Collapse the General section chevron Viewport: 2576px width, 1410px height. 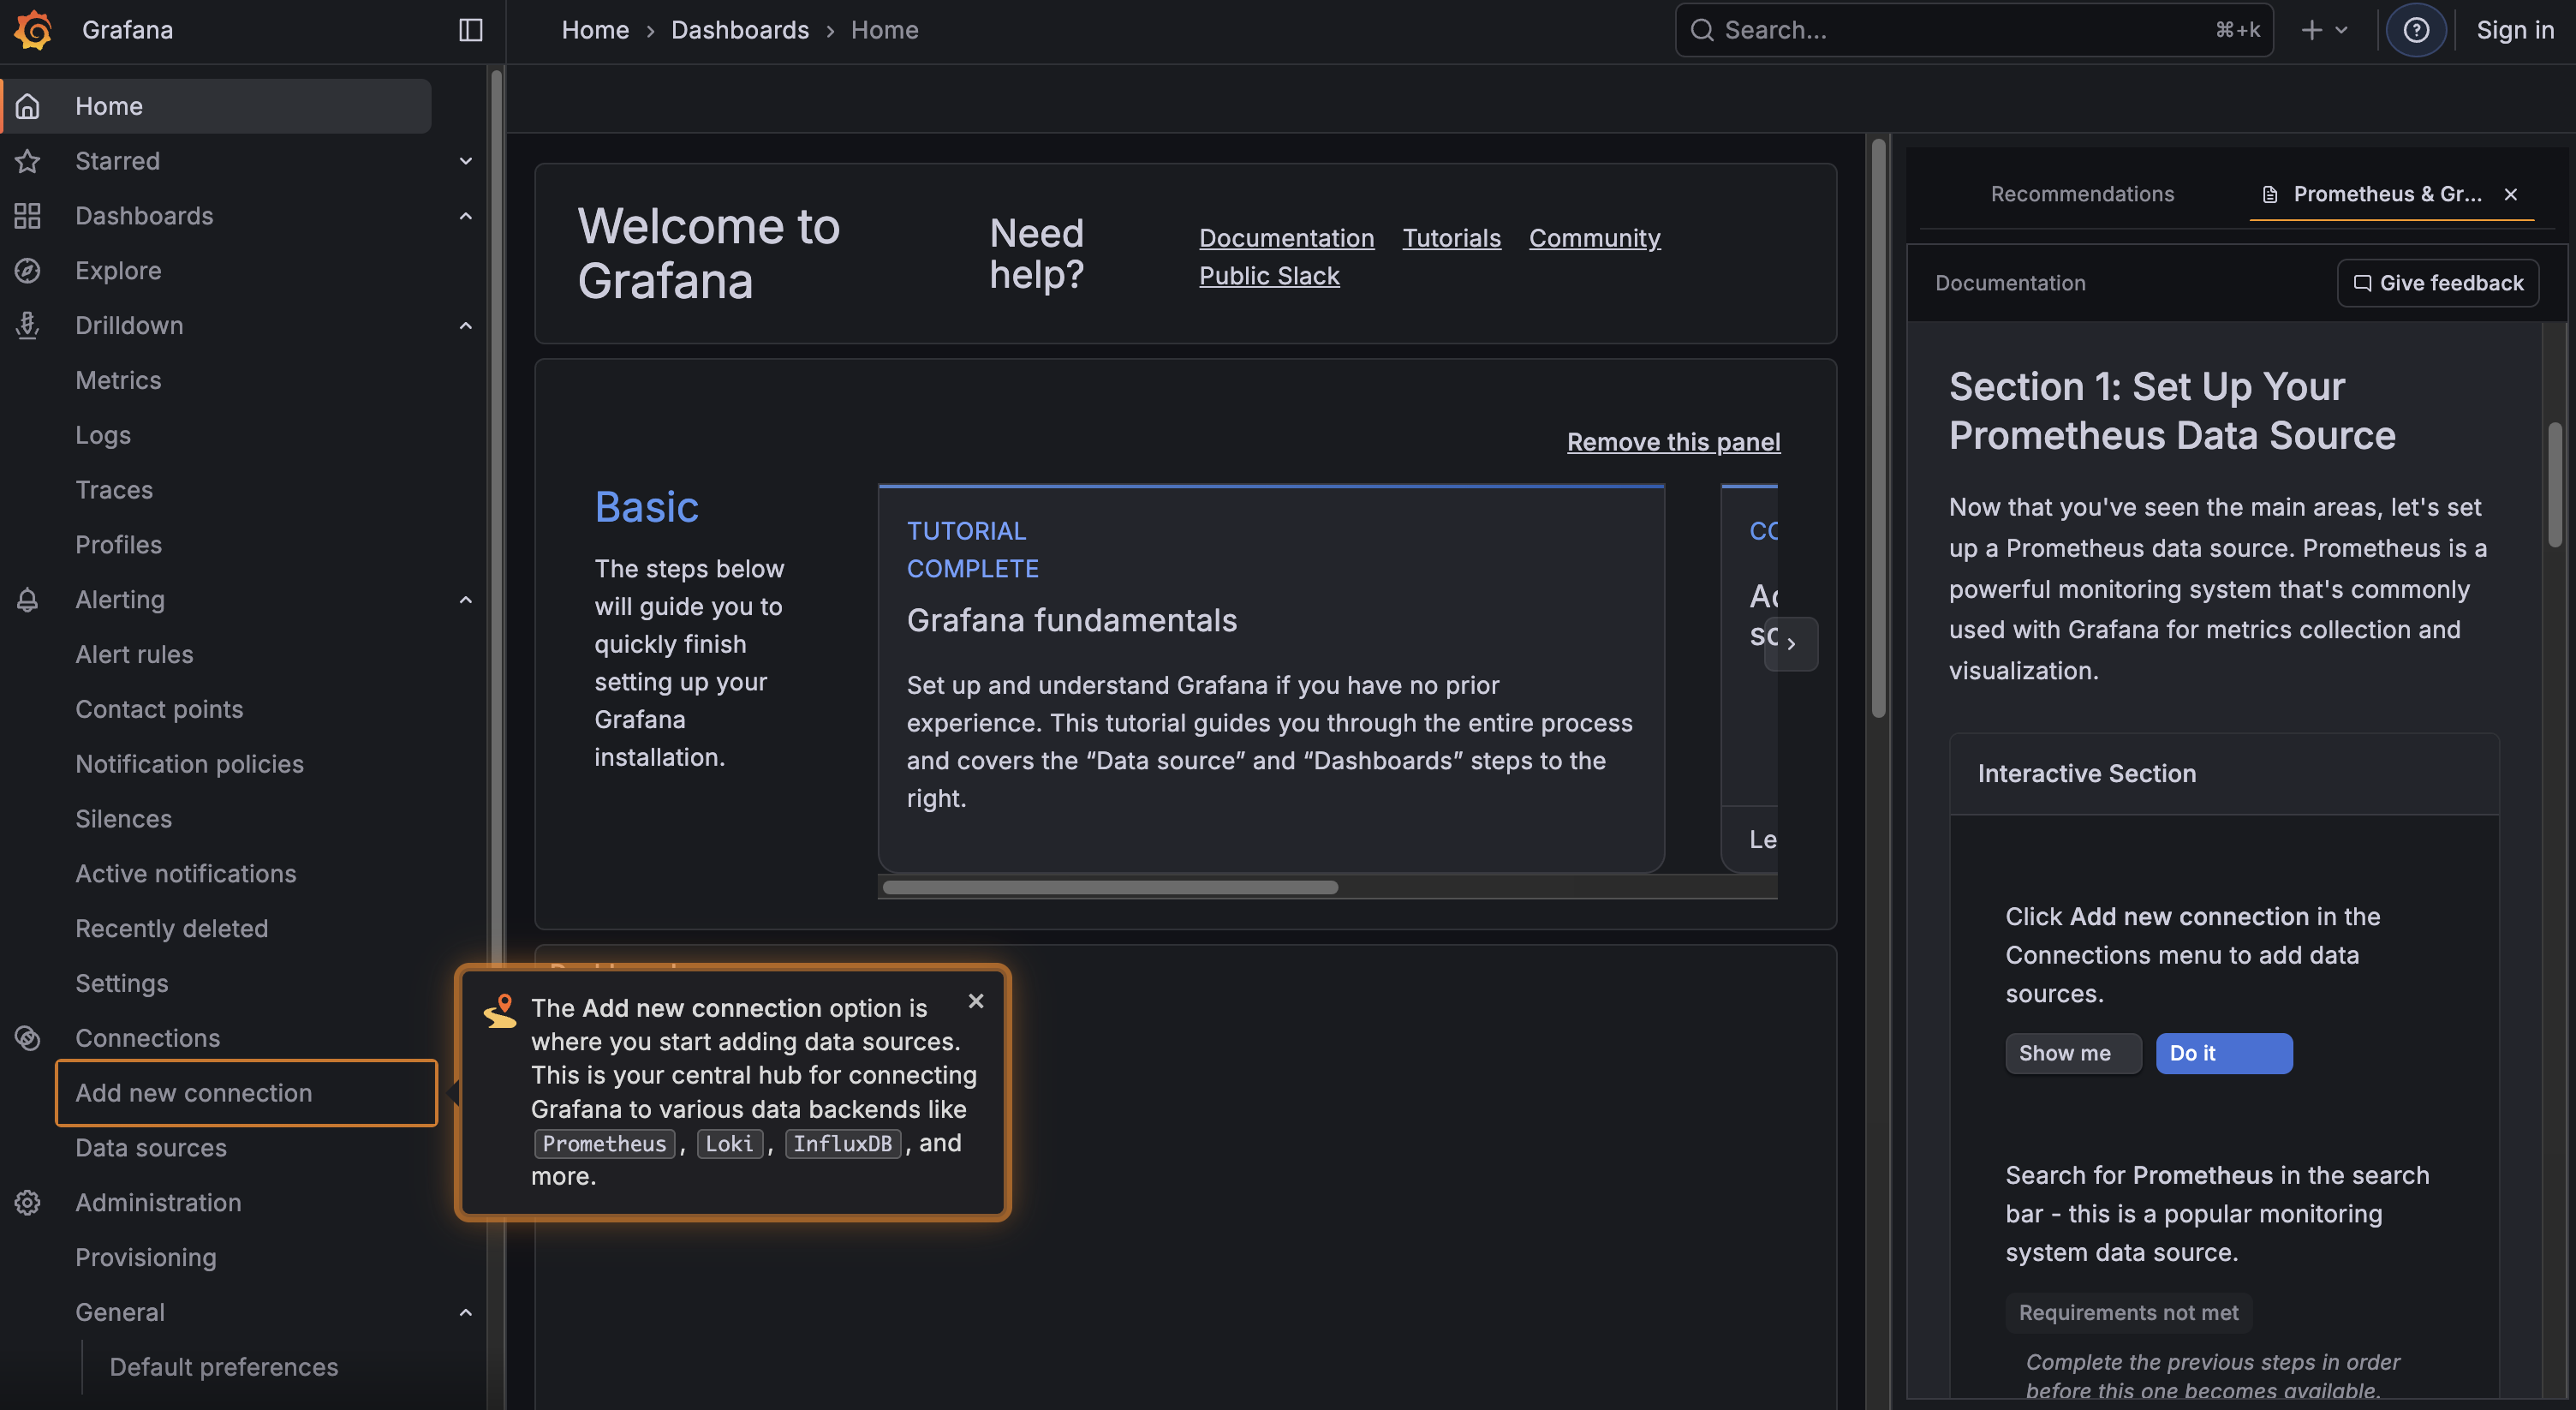point(465,1311)
